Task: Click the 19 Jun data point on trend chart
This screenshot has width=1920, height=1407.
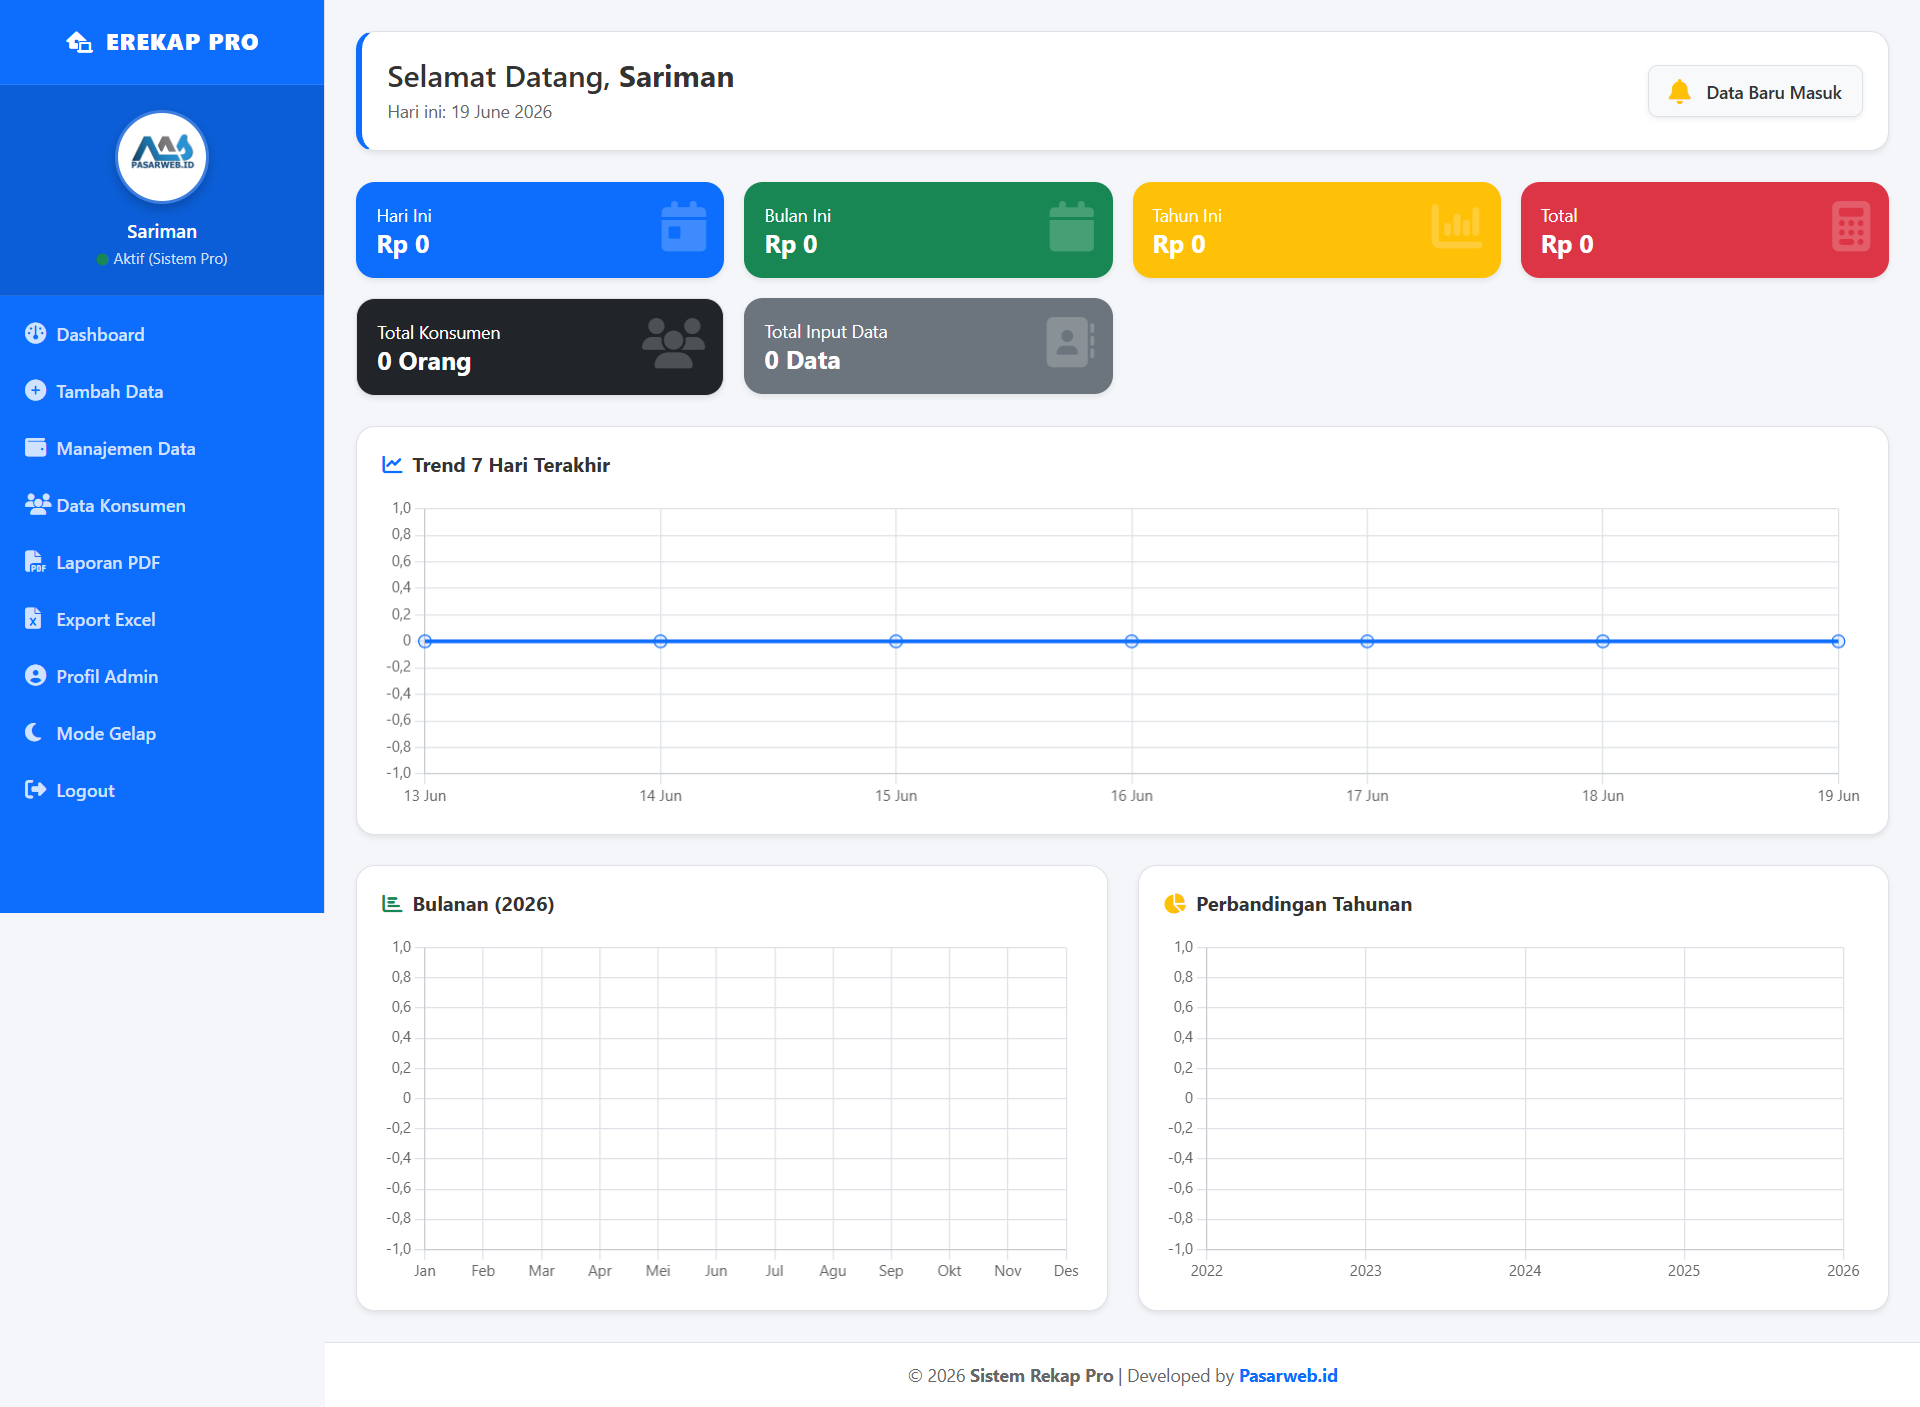Action: [1838, 641]
